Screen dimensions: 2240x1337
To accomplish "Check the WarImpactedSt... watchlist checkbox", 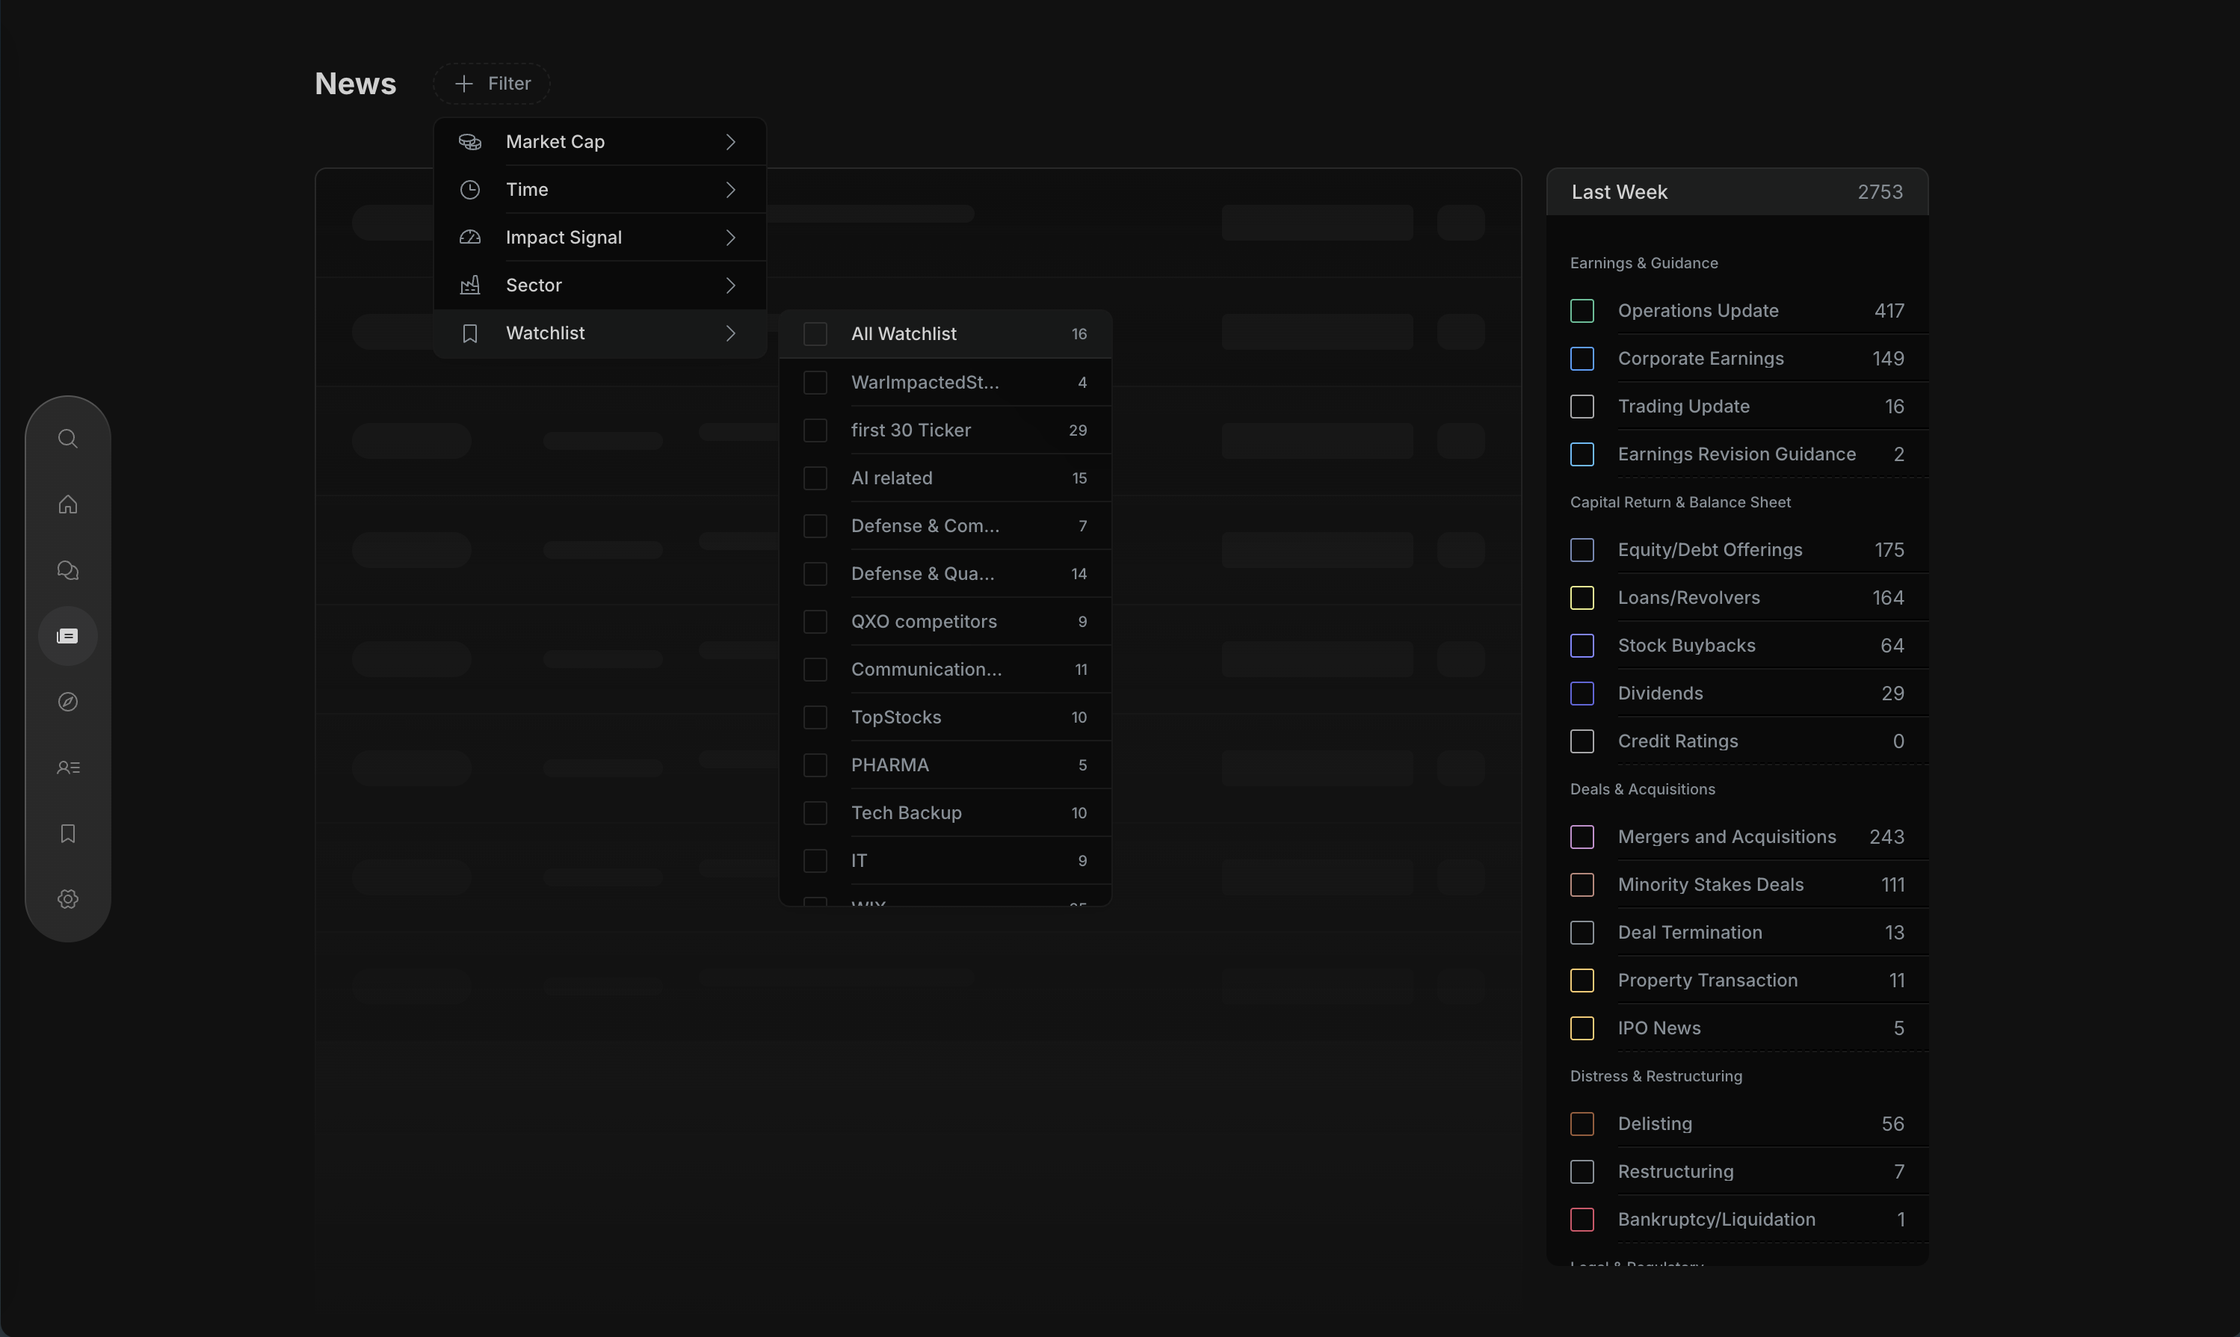I will [815, 382].
